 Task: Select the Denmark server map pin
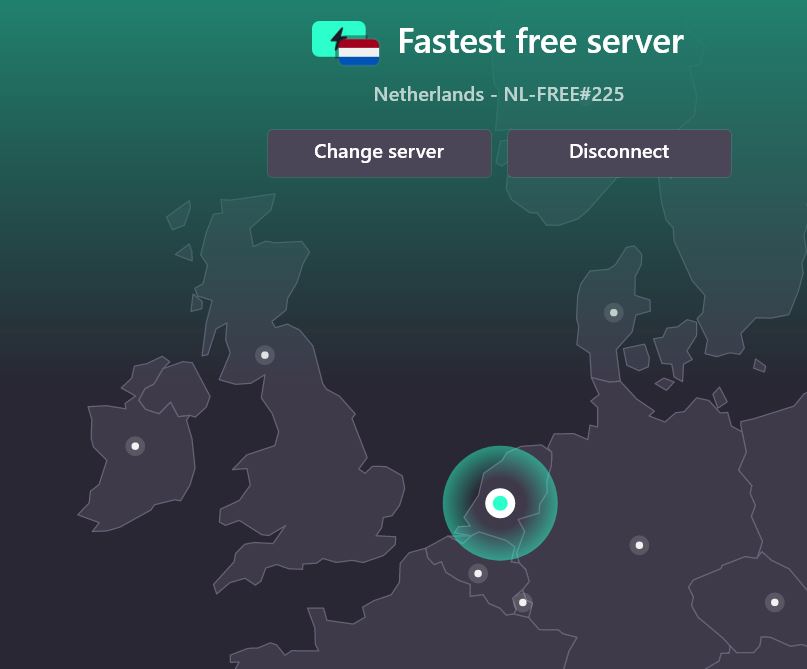pyautogui.click(x=613, y=312)
